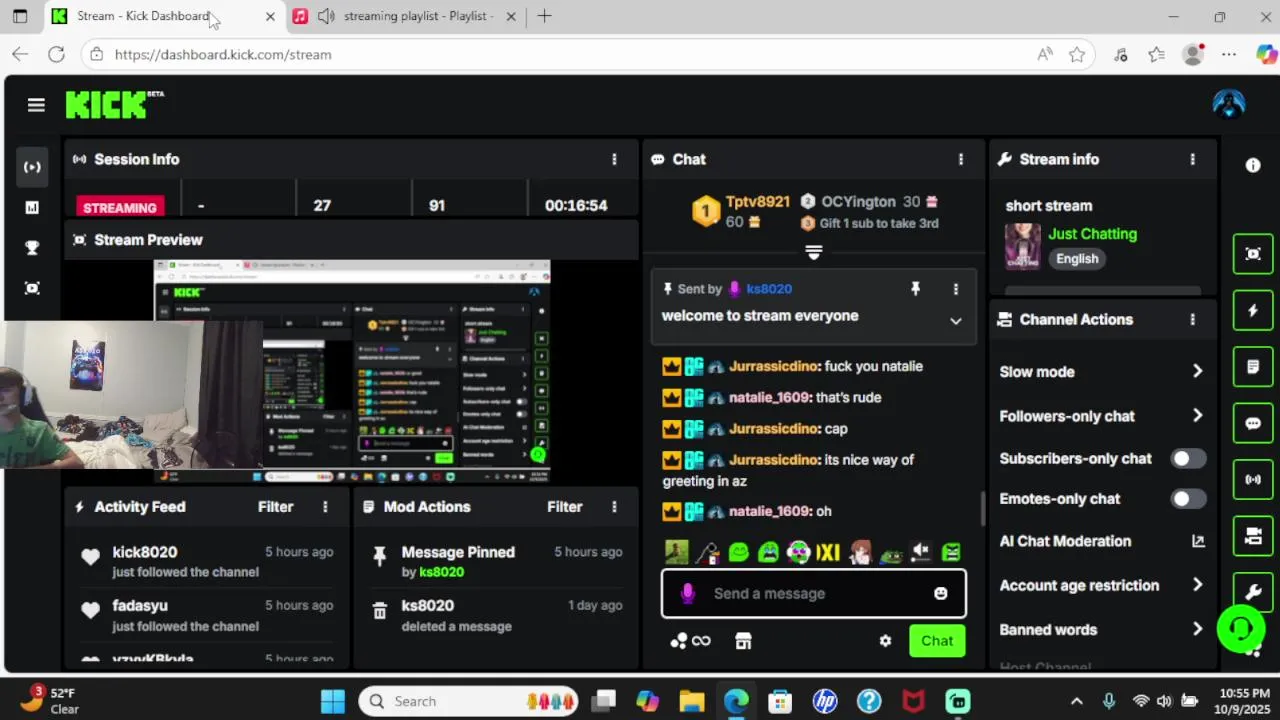The image size is (1280, 720).
Task: Open the Session Info options menu
Action: point(614,159)
